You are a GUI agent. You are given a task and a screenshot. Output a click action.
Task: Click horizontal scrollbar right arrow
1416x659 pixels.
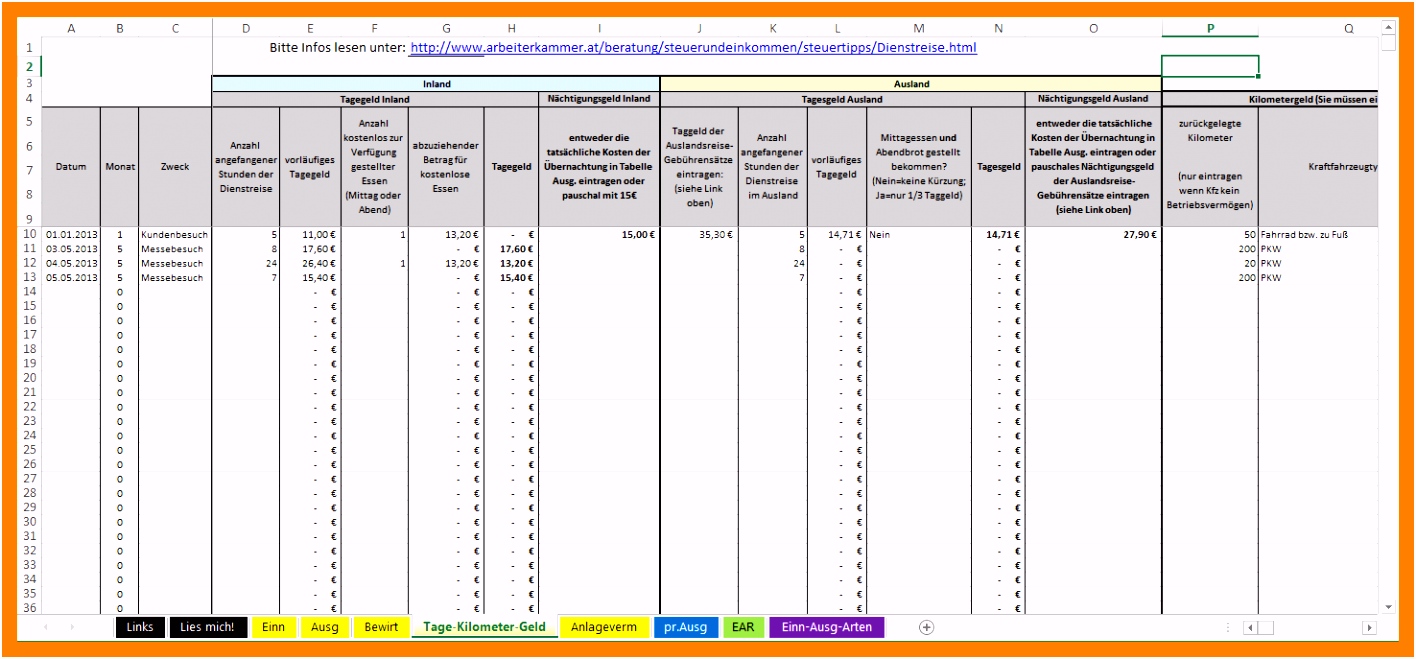pyautogui.click(x=1370, y=627)
